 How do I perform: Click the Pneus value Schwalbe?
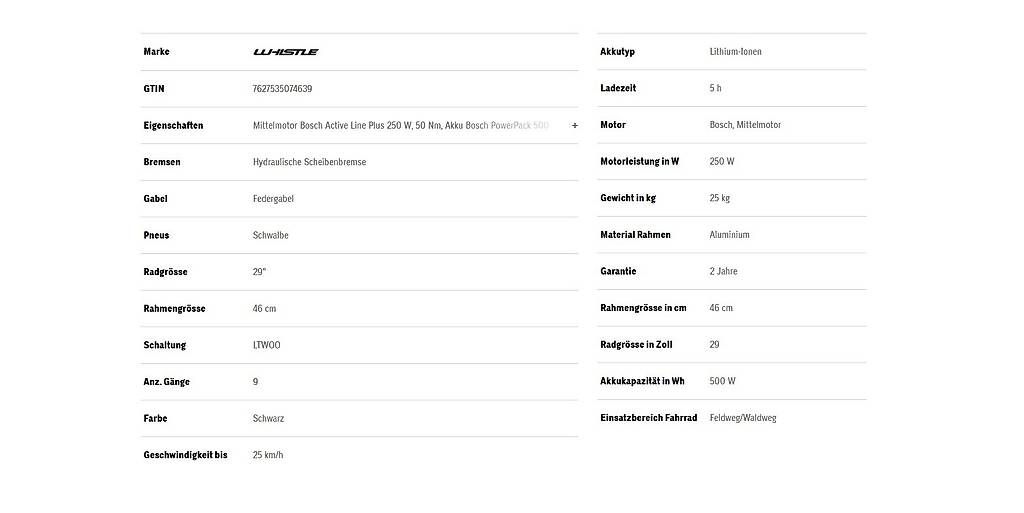coord(270,235)
